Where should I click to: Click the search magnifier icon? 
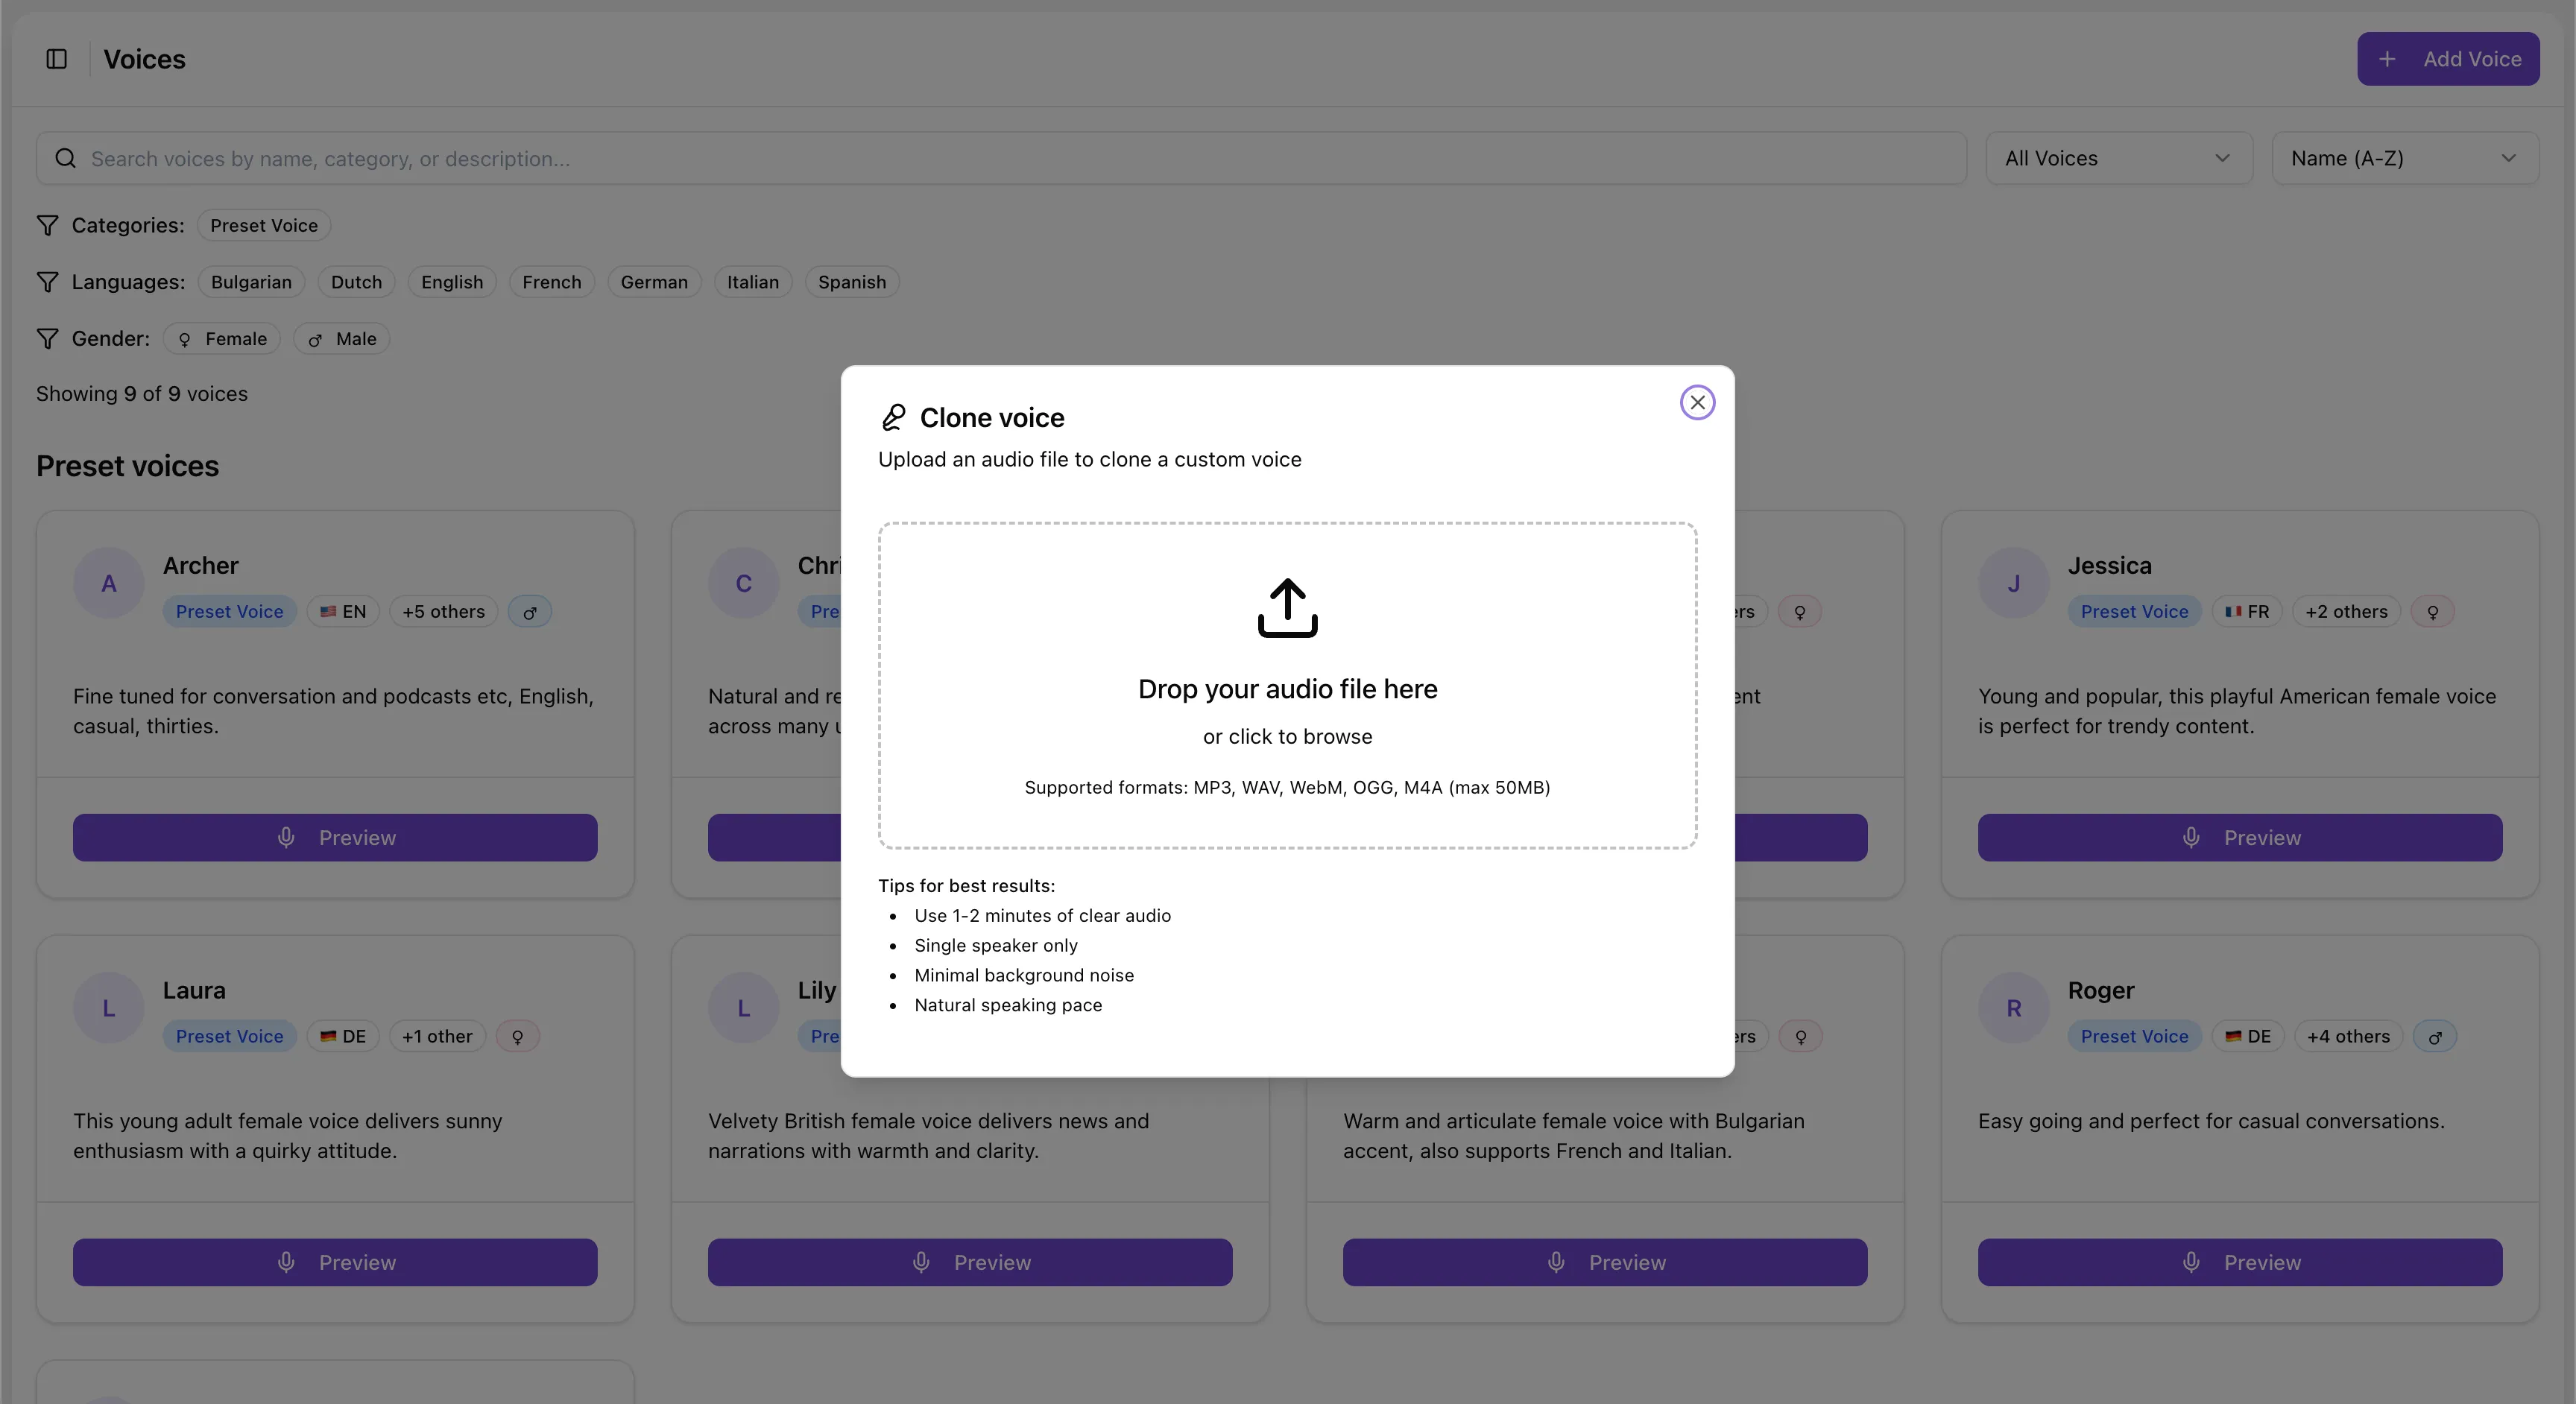(x=65, y=159)
